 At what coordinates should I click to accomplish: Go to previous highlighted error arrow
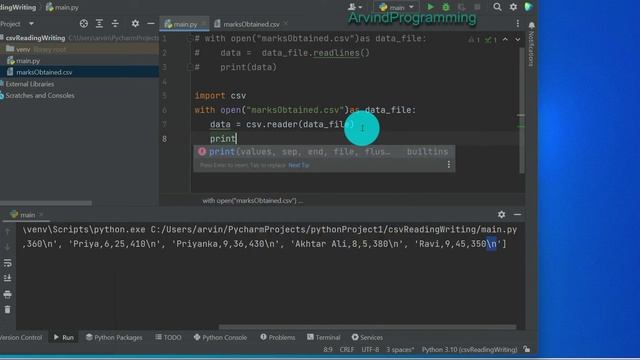505,40
